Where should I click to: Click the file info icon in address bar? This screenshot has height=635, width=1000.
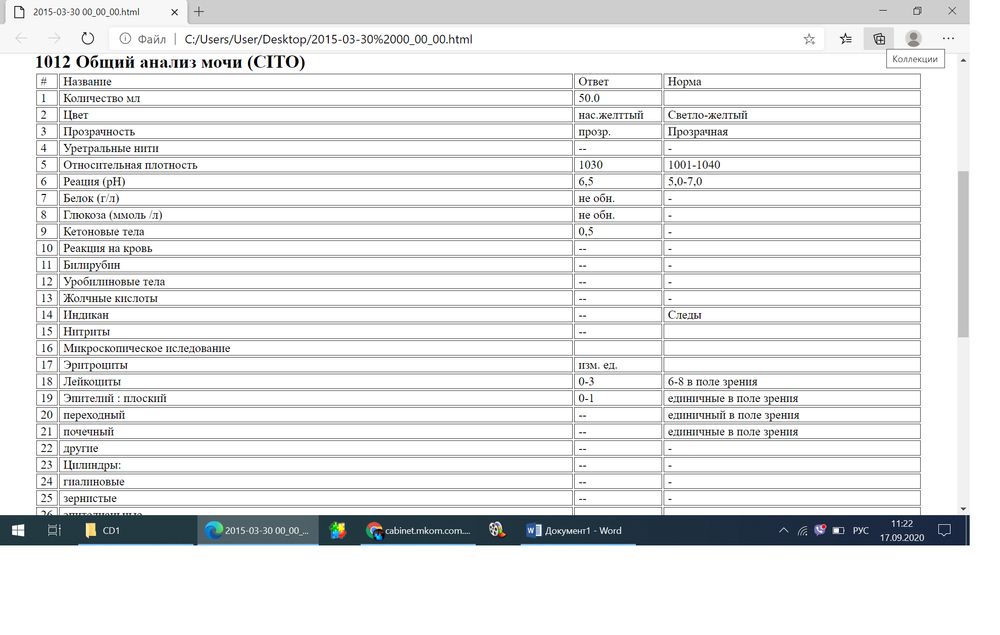pos(126,39)
